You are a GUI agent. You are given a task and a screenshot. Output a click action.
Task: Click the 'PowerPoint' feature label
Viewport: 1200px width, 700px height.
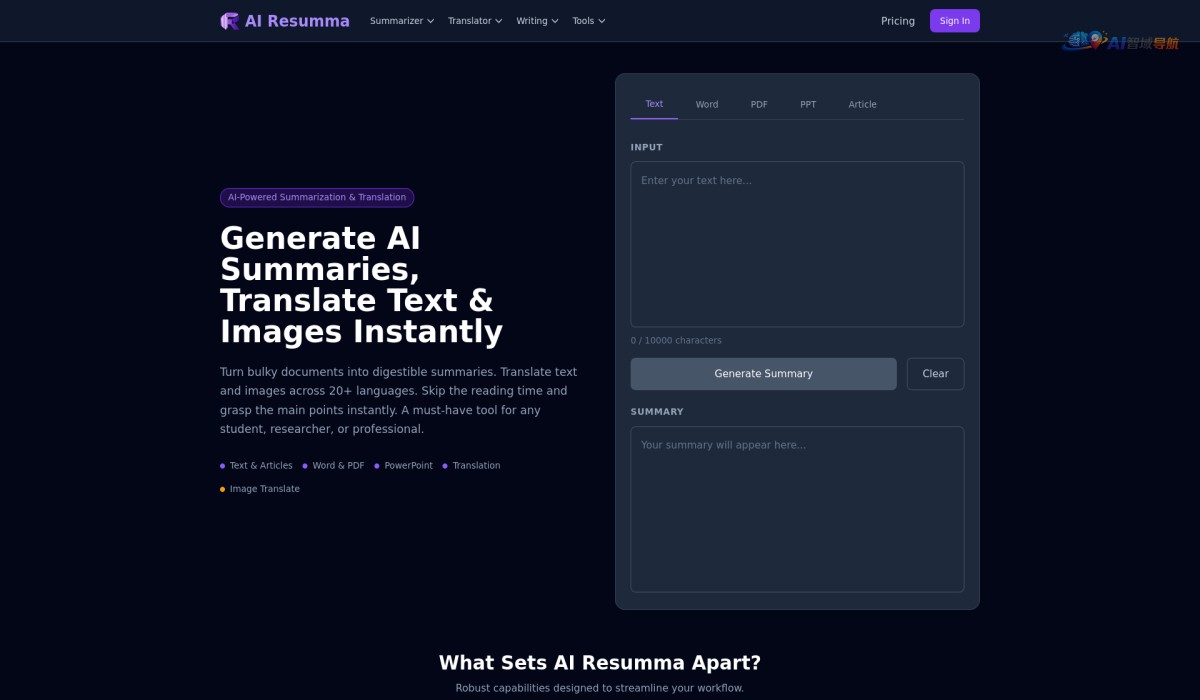[x=408, y=466]
